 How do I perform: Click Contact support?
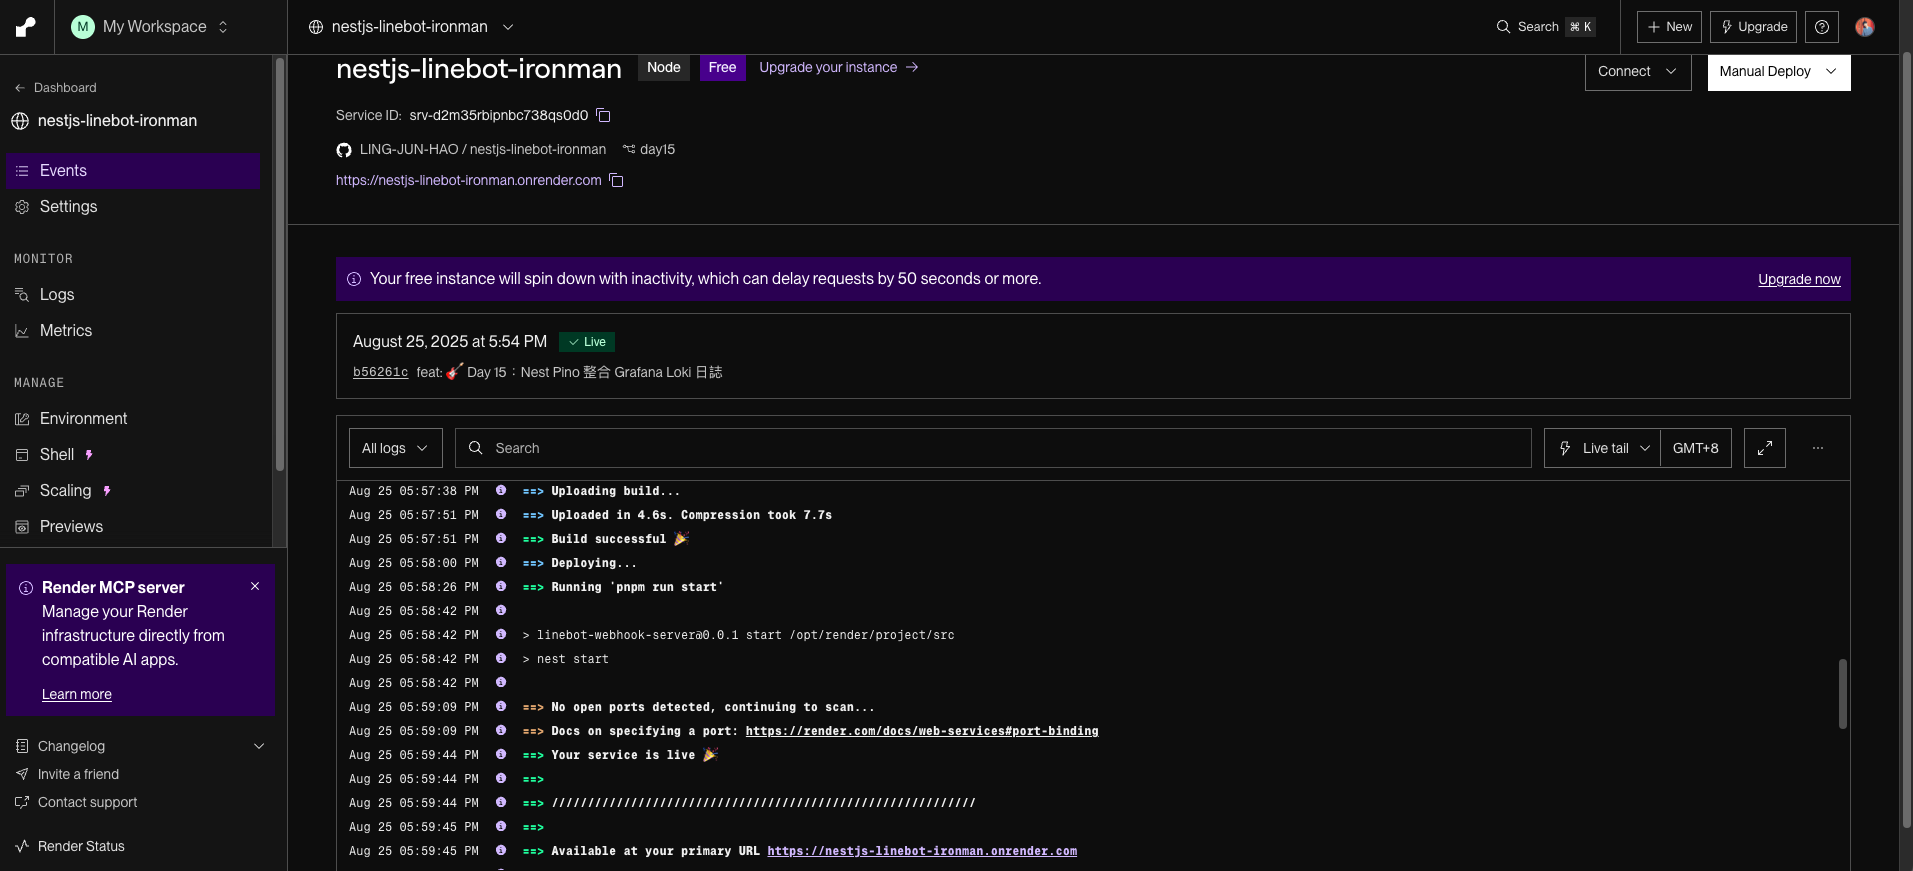(88, 802)
